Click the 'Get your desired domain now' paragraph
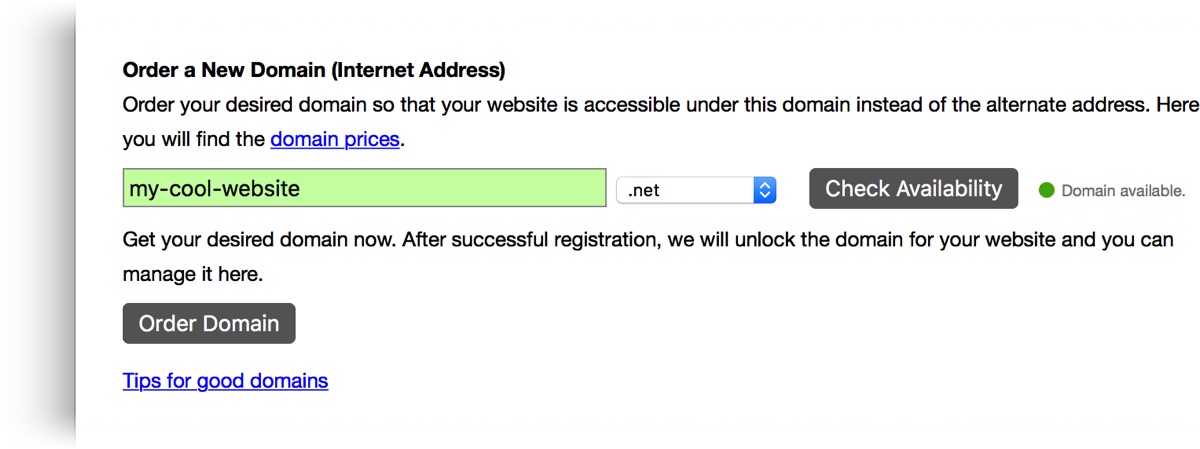The height and width of the screenshot is (449, 1200). [x=648, y=257]
